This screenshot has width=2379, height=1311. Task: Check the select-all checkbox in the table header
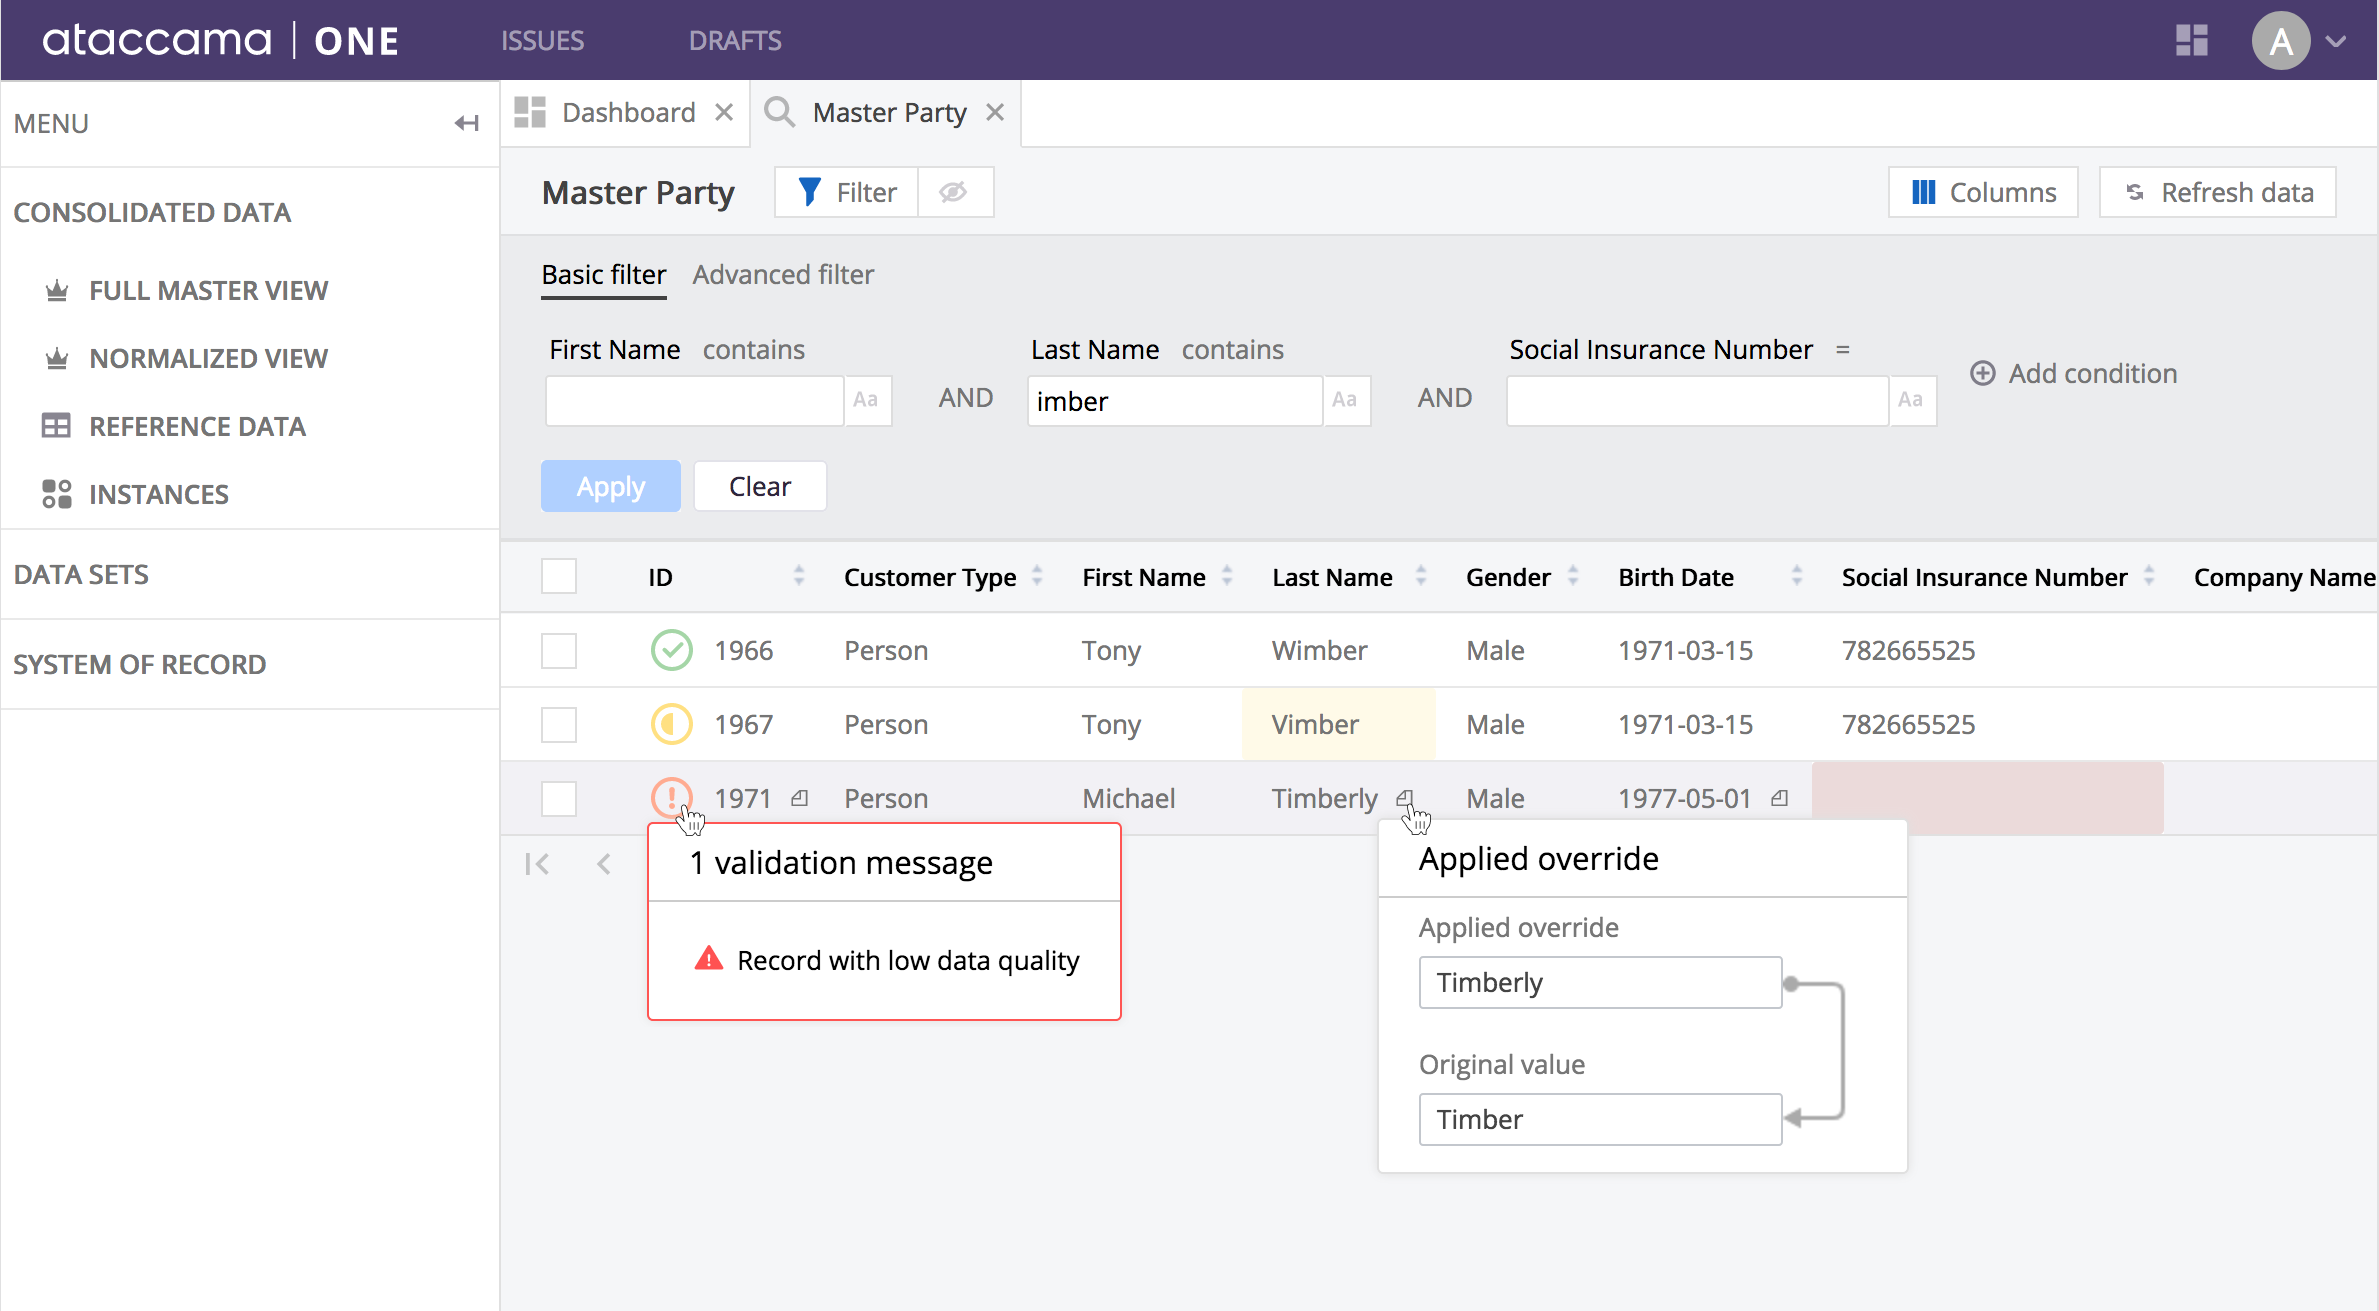(x=559, y=575)
